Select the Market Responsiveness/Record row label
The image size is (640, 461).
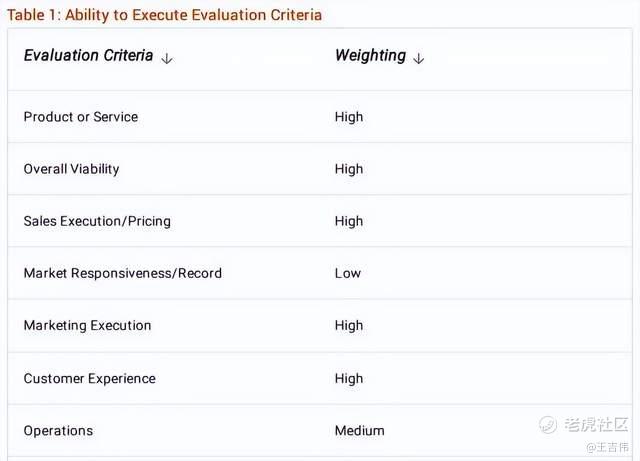pos(123,273)
